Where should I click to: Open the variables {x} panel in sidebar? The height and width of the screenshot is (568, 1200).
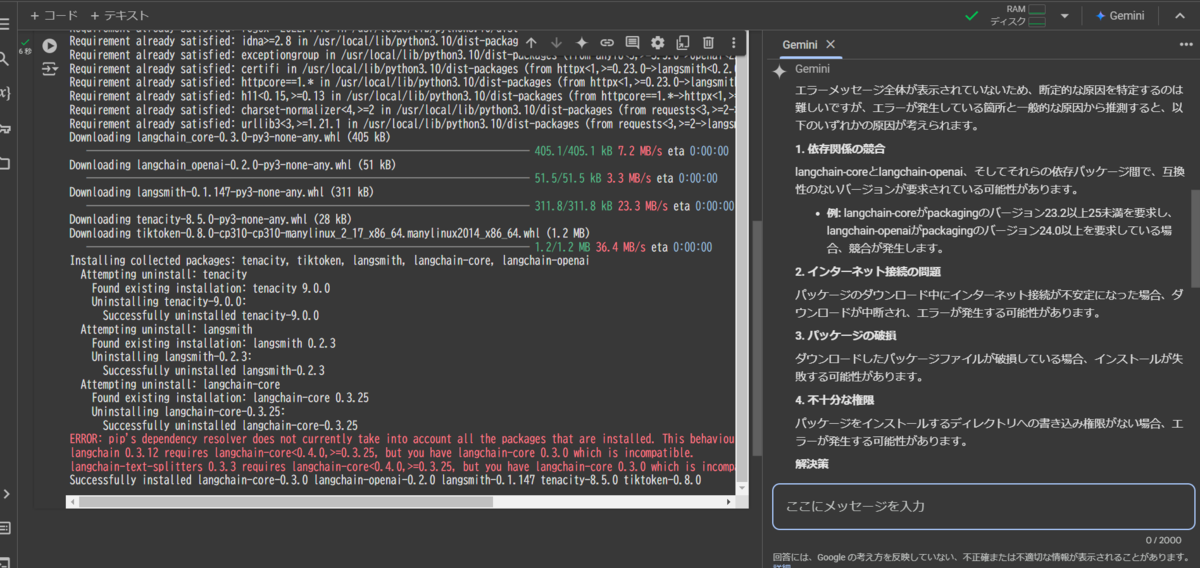coord(5,93)
